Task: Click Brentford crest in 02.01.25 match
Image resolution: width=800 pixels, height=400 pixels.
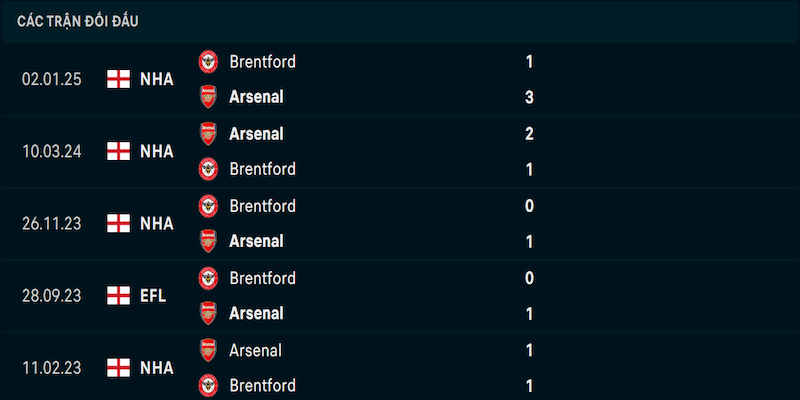Action: click(208, 62)
